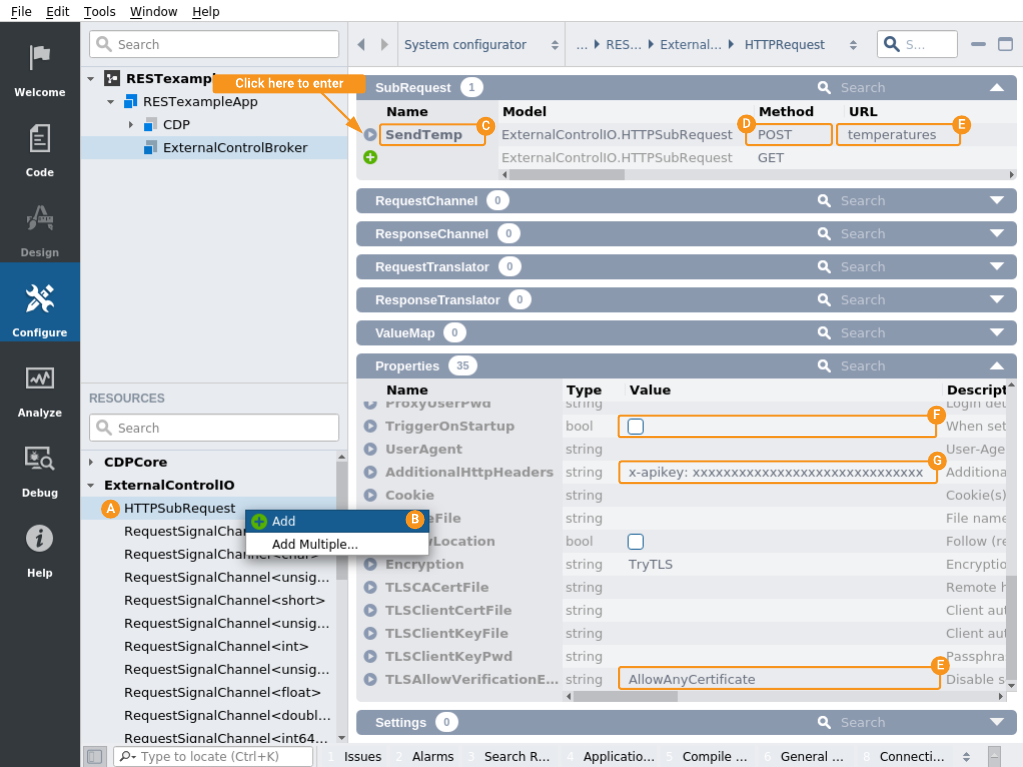Click arrow icon beside SendTemp row
Image resolution: width=1023 pixels, height=767 pixels.
[370, 135]
